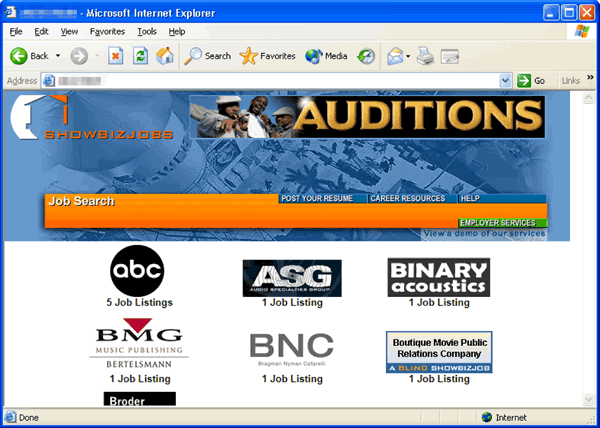Show browsing History with the clock icon
Viewport: 600px width, 428px height.
[367, 56]
